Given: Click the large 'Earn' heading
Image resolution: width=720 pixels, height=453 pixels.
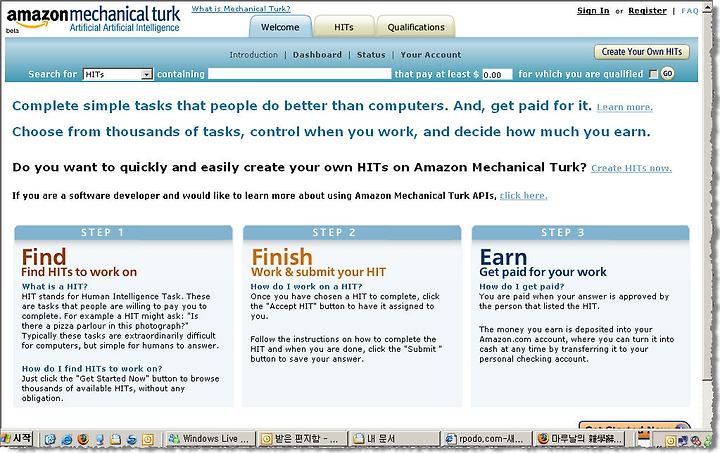Looking at the screenshot, I should tap(503, 257).
